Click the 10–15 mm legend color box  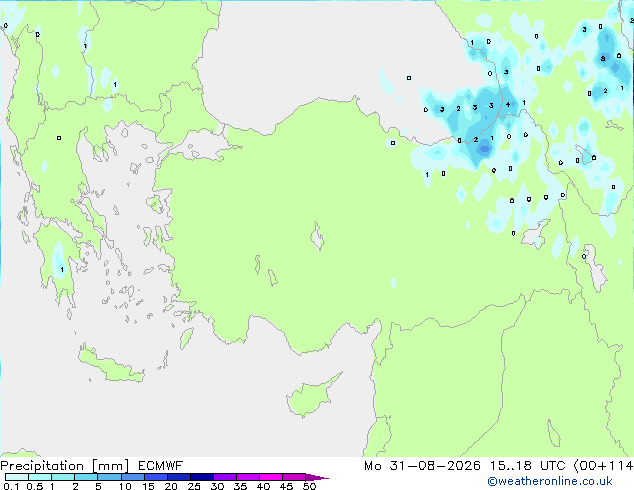(133, 477)
